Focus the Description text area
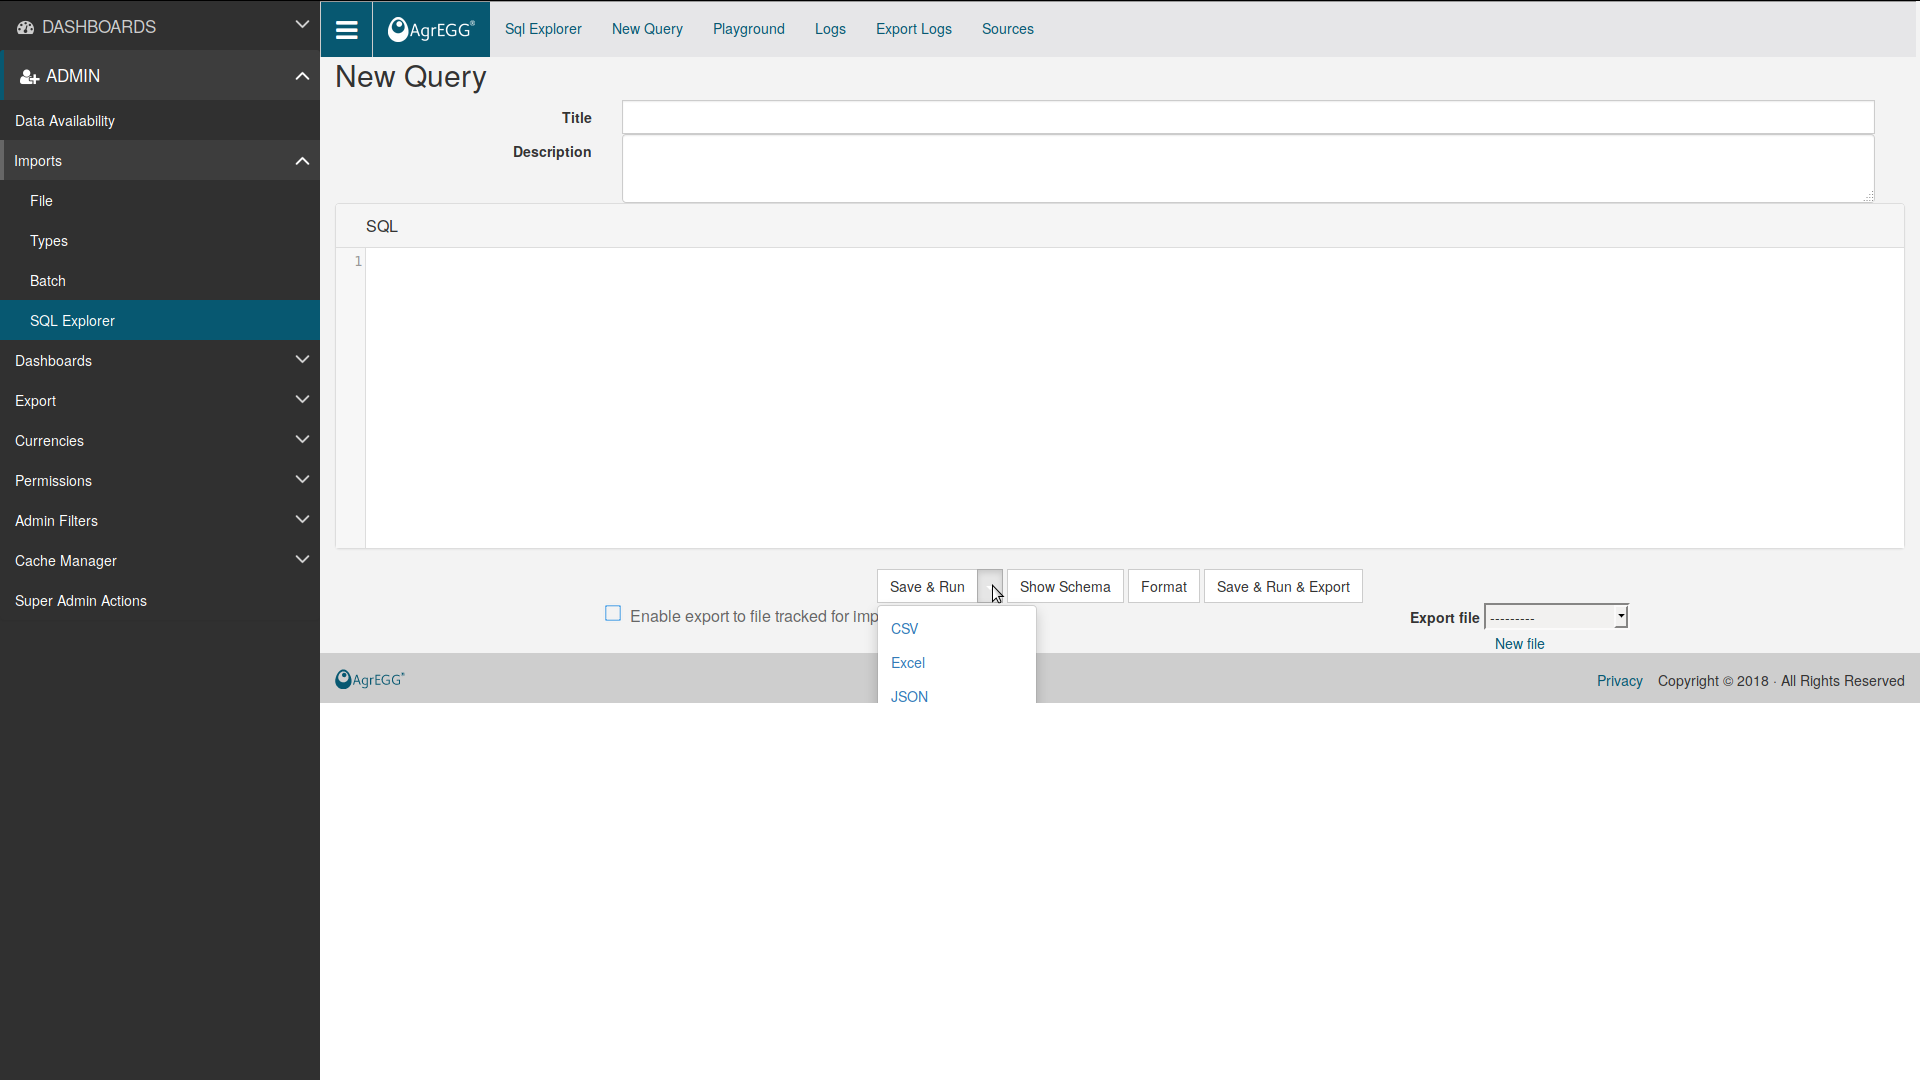Viewport: 1920px width, 1080px height. pyautogui.click(x=1248, y=169)
